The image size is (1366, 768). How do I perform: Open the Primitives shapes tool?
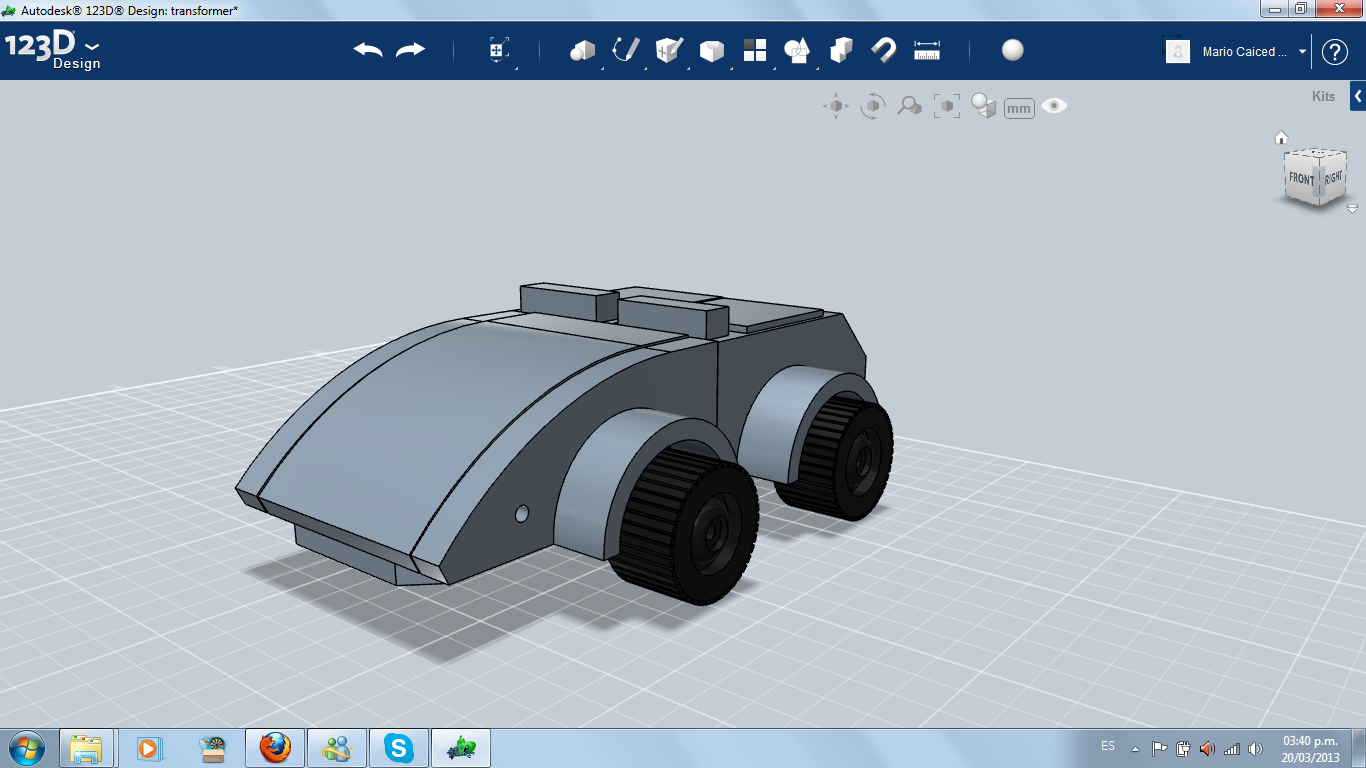582,50
